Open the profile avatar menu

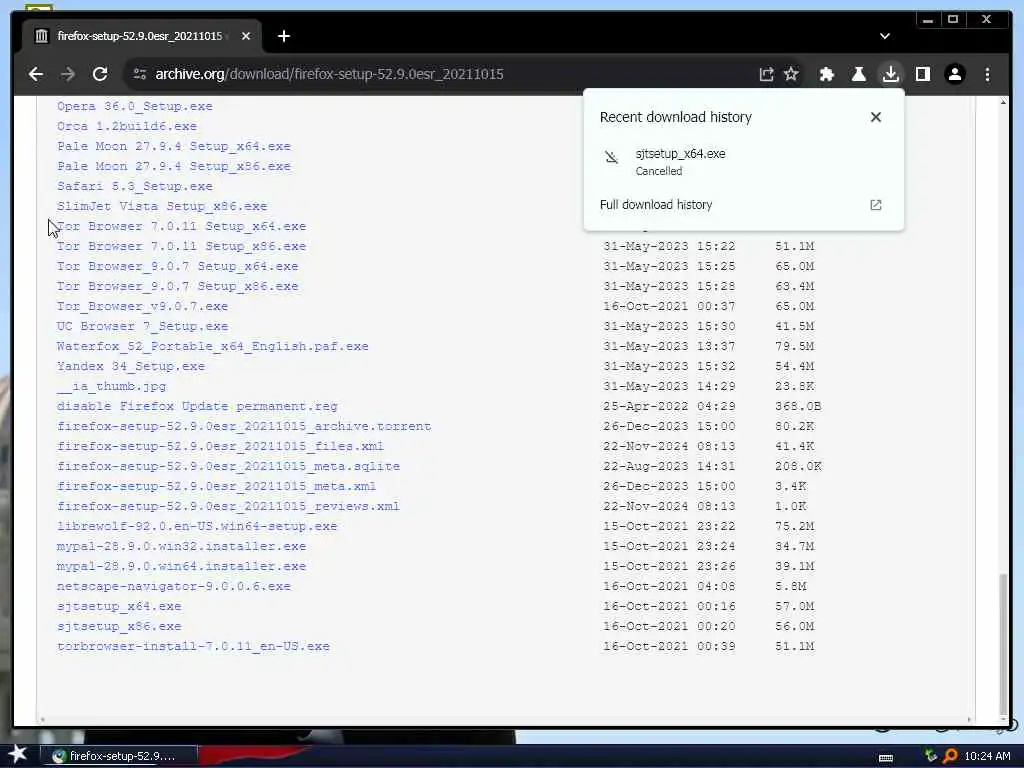(x=955, y=74)
